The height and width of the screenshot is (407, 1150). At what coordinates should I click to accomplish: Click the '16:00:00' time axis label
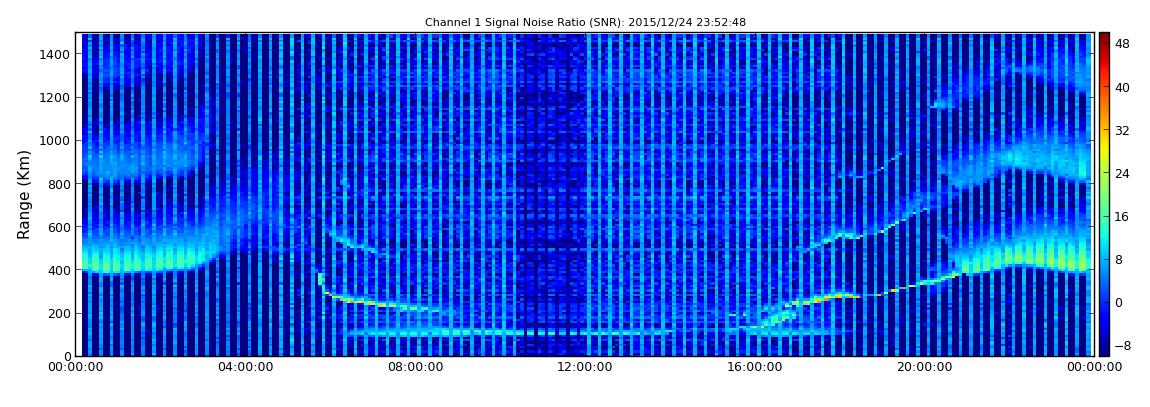pos(754,367)
